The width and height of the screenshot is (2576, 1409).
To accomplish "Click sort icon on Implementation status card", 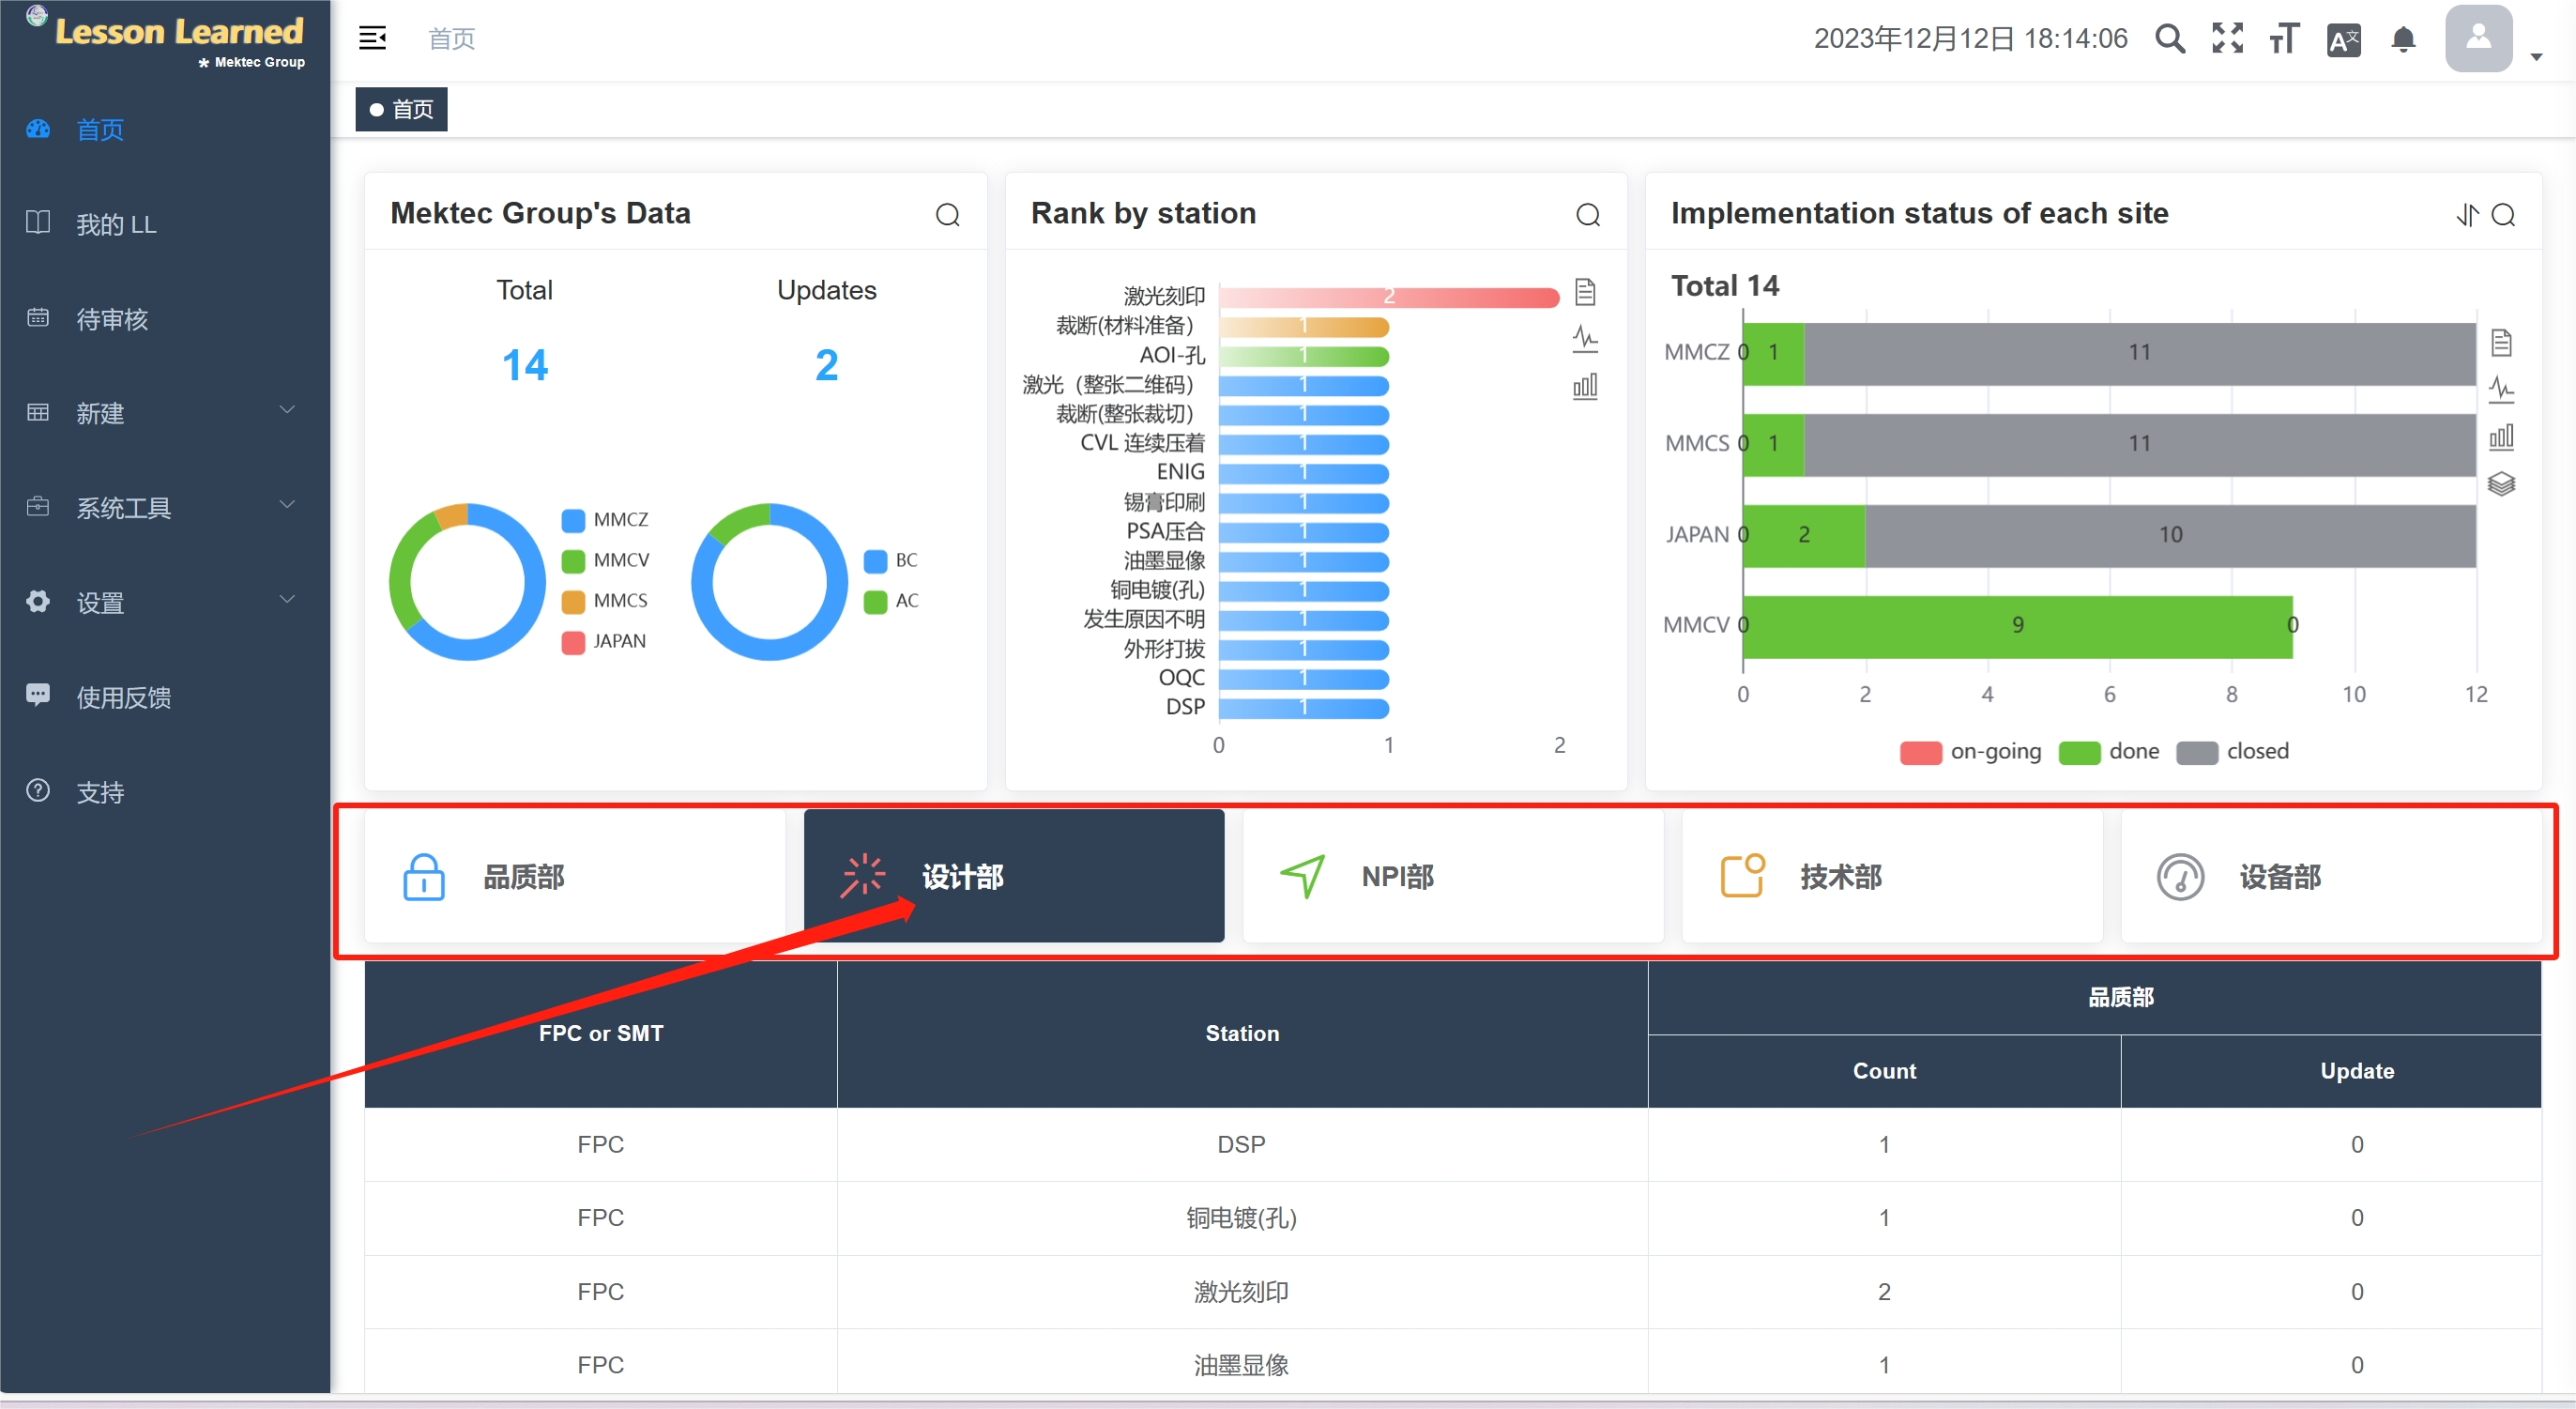I will pyautogui.click(x=2467, y=215).
